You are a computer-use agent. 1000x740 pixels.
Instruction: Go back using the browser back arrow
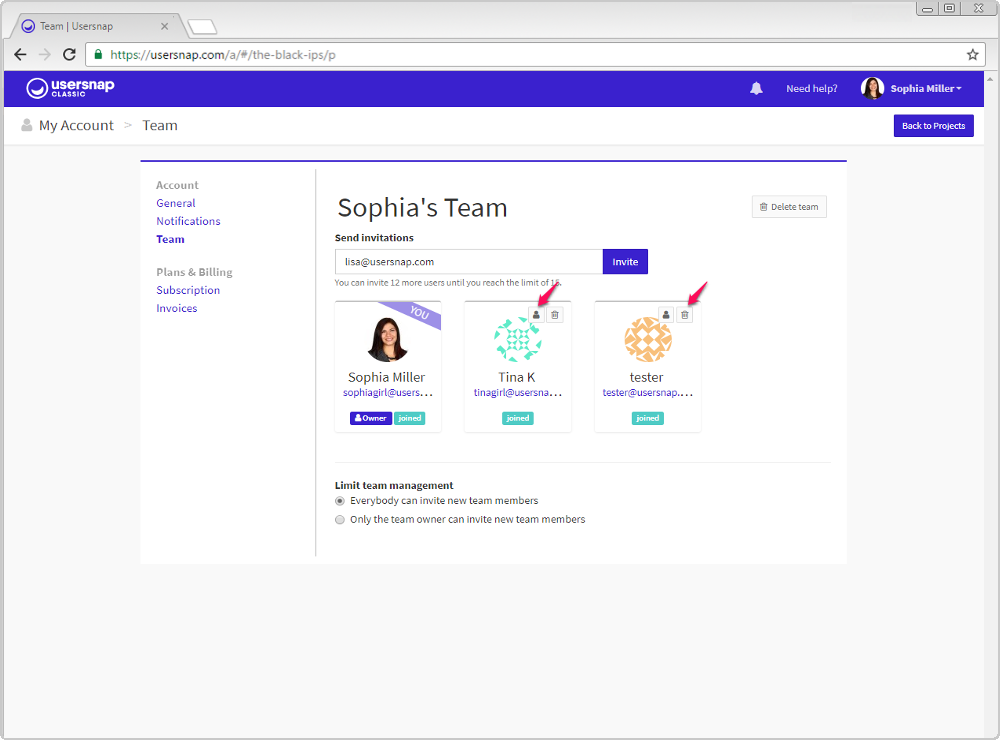click(x=20, y=55)
